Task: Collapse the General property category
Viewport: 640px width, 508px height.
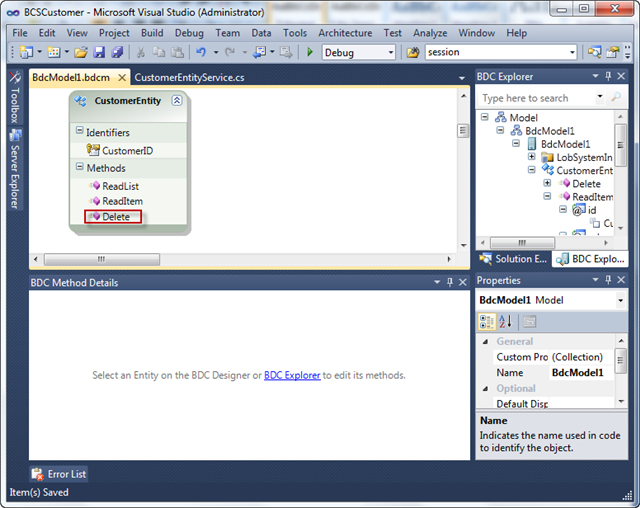Action: 486,342
